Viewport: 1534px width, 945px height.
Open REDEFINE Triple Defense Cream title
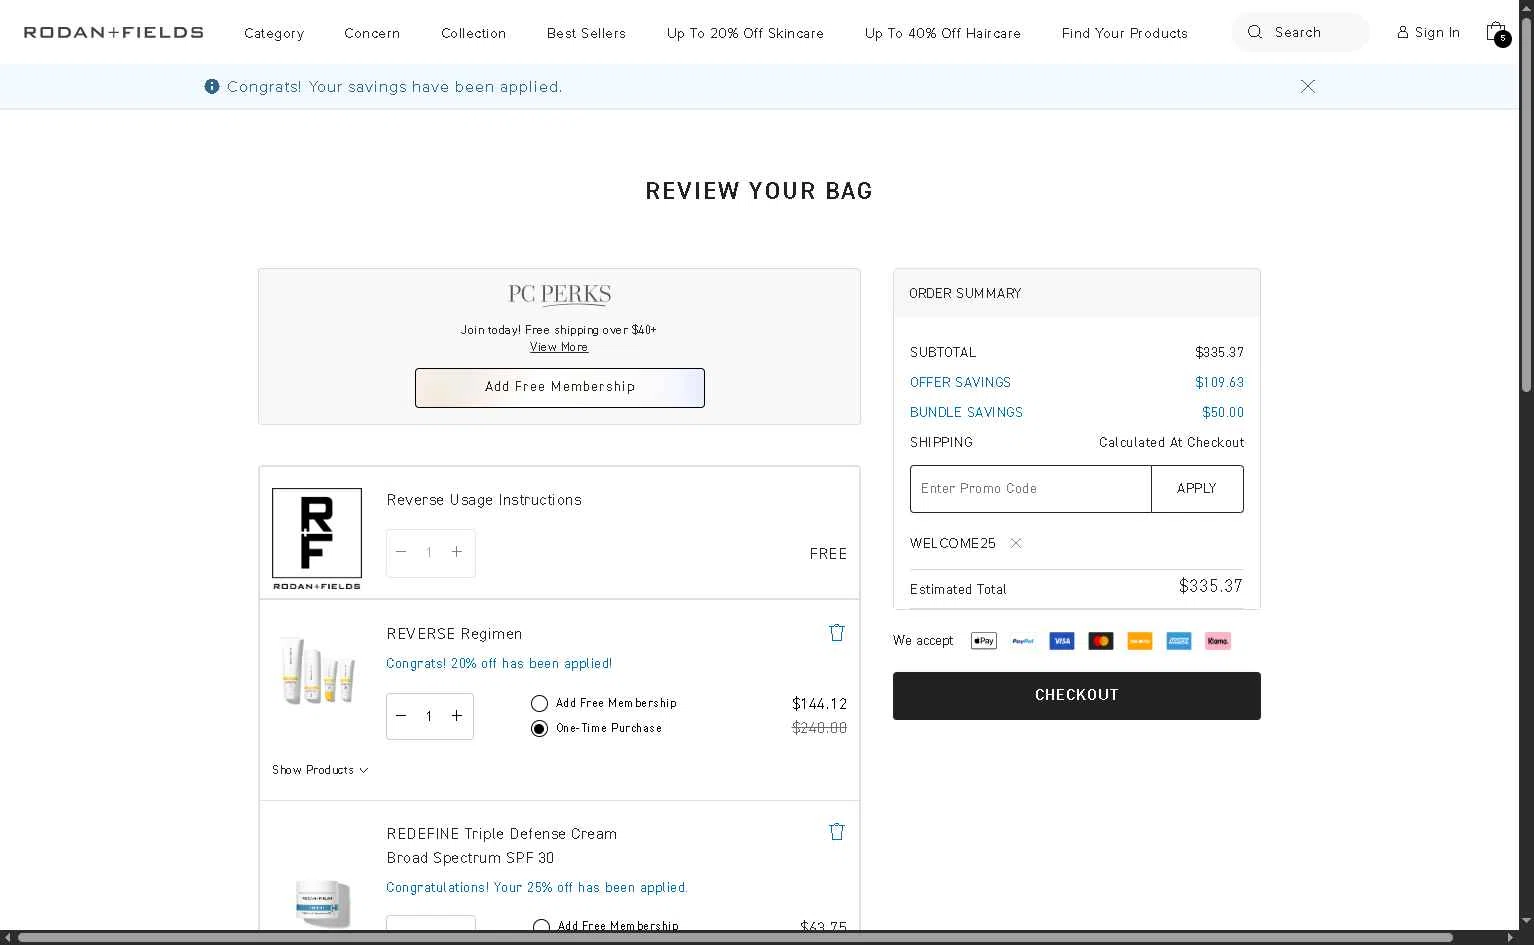pyautogui.click(x=502, y=846)
